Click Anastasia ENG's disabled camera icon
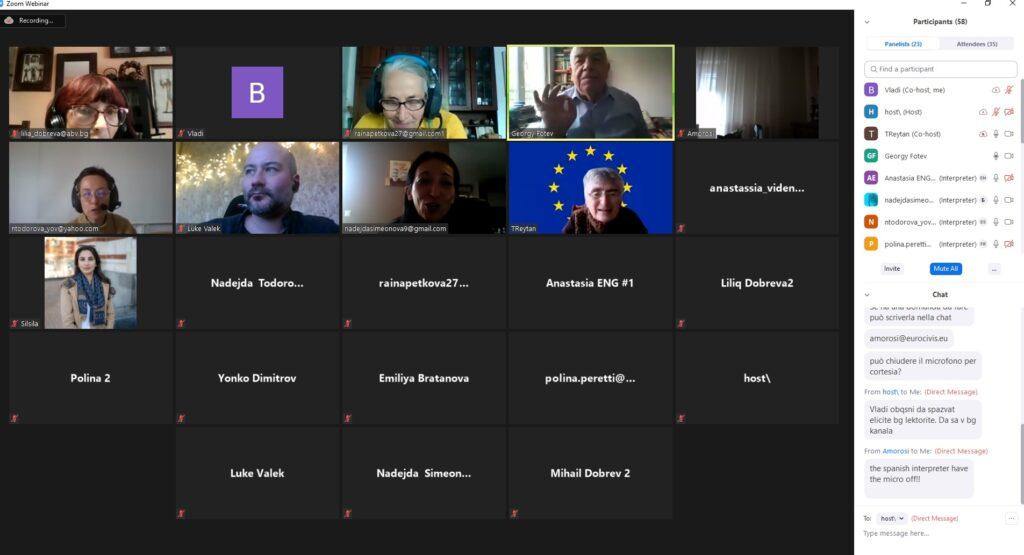1024x555 pixels. pos(1009,178)
